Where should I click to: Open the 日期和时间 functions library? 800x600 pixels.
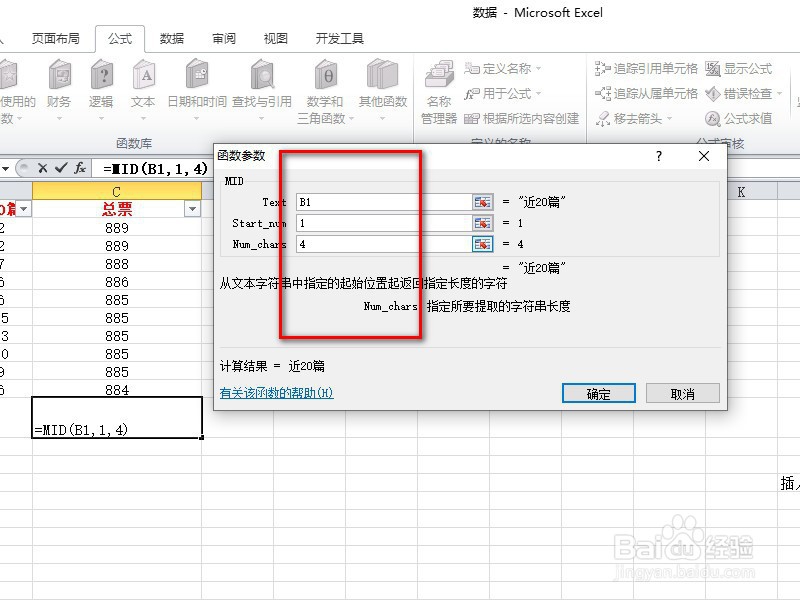pos(197,89)
